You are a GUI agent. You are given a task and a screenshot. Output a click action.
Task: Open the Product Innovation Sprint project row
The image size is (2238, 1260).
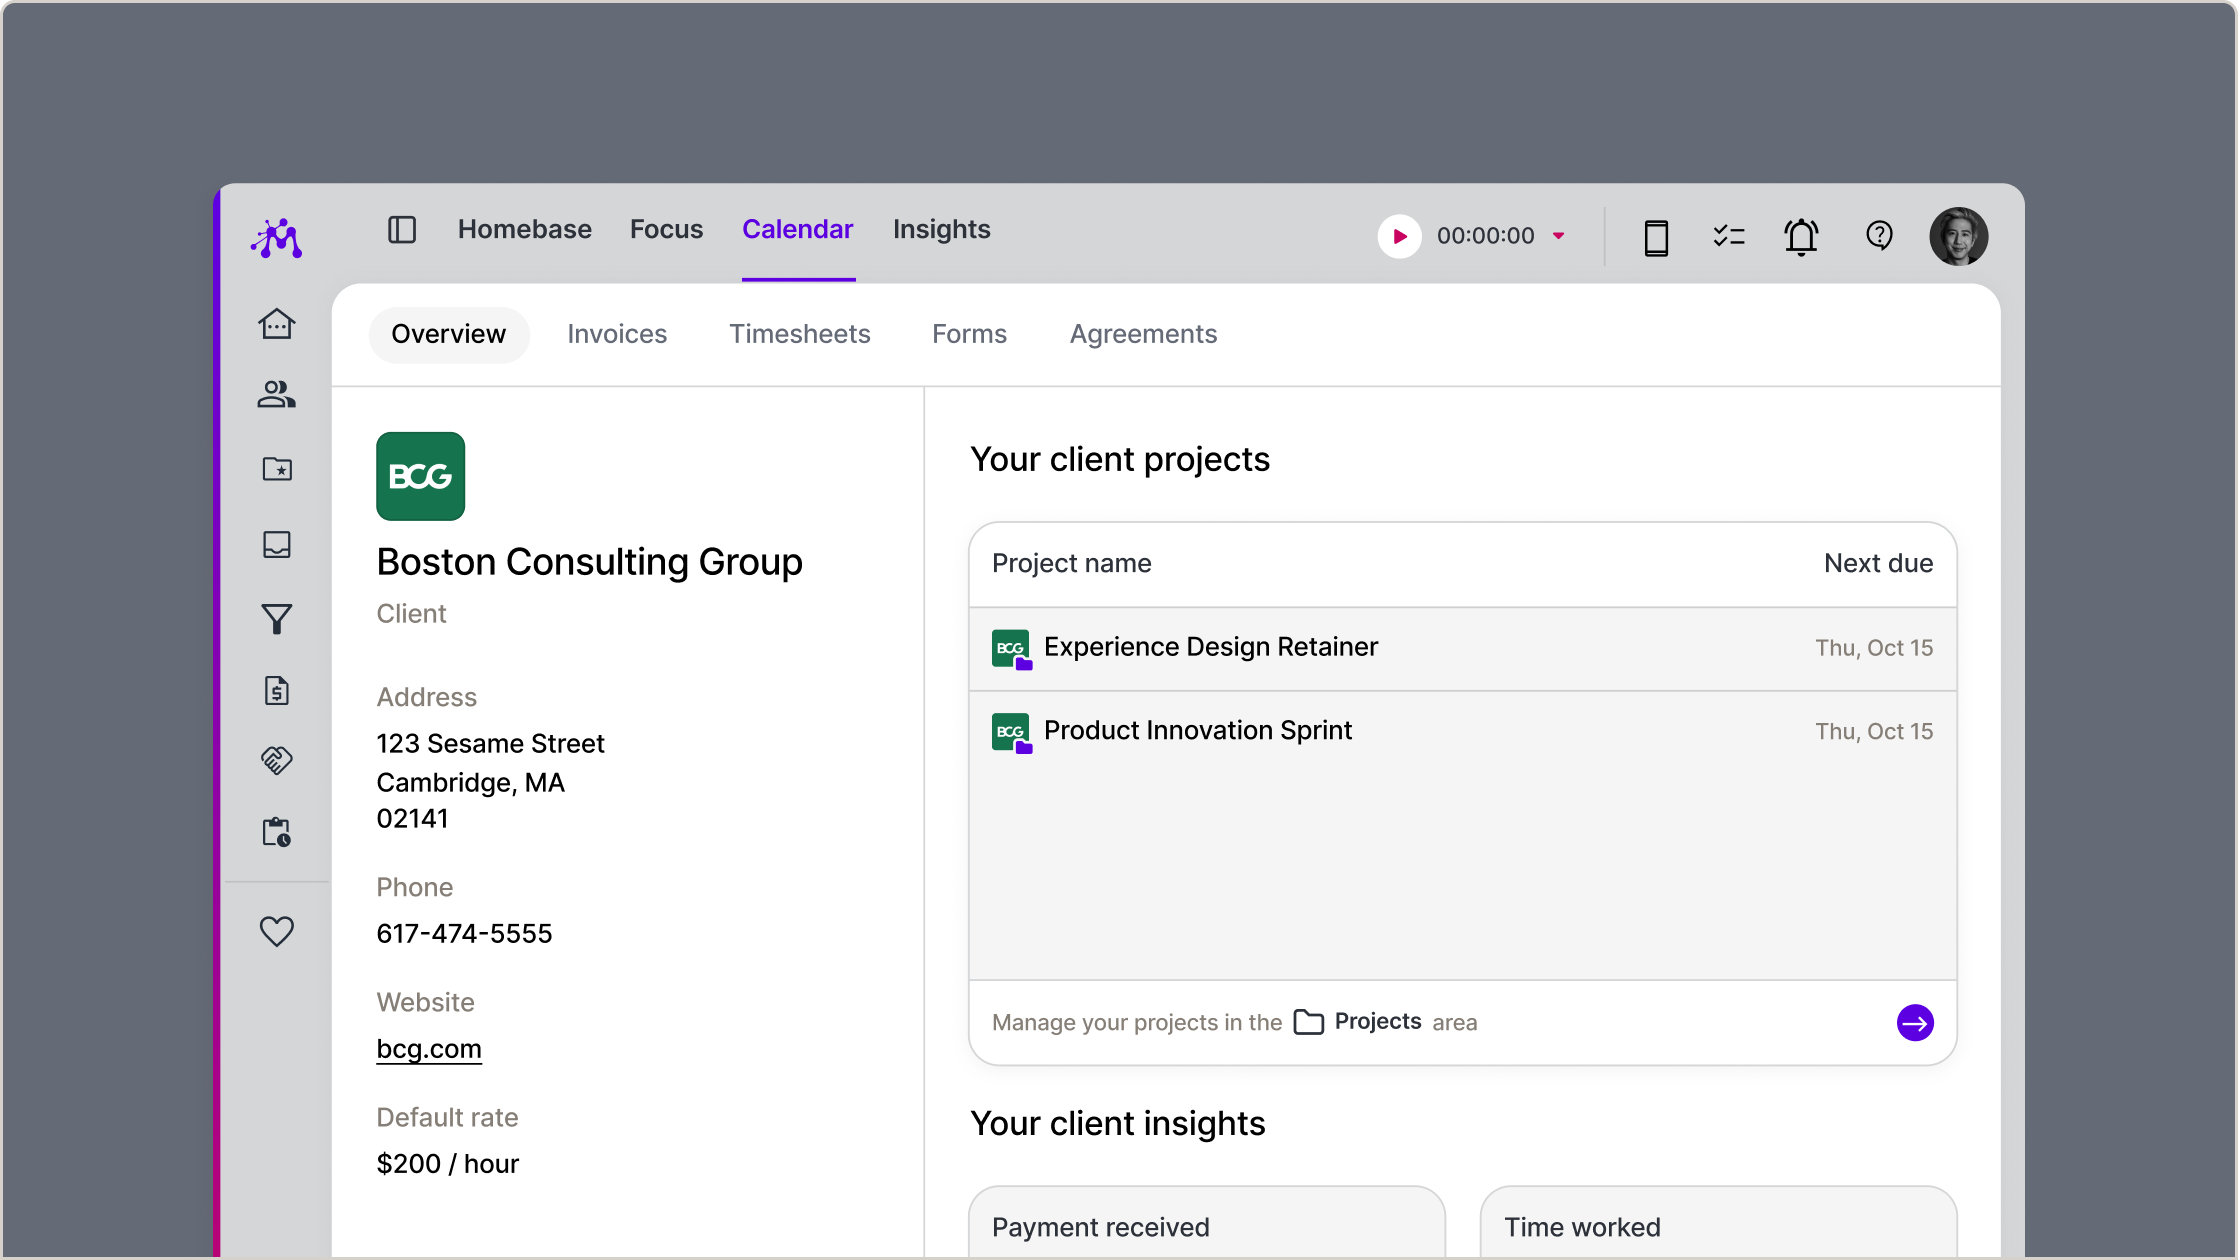1462,732
